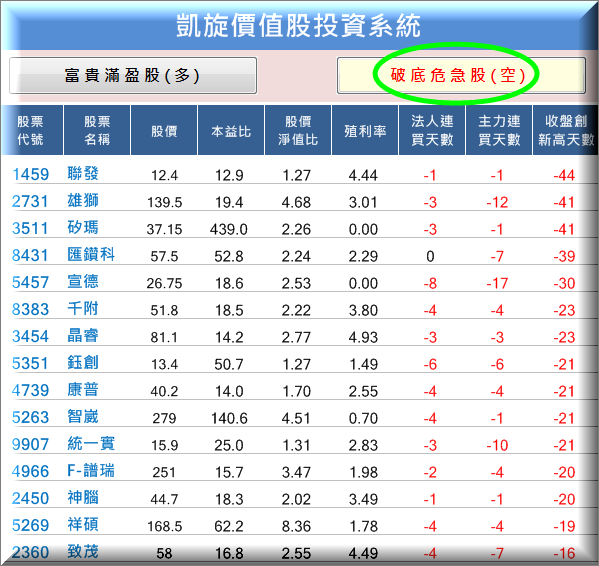The width and height of the screenshot is (599, 566).
Task: Open stock code 2450
Action: pos(31,498)
